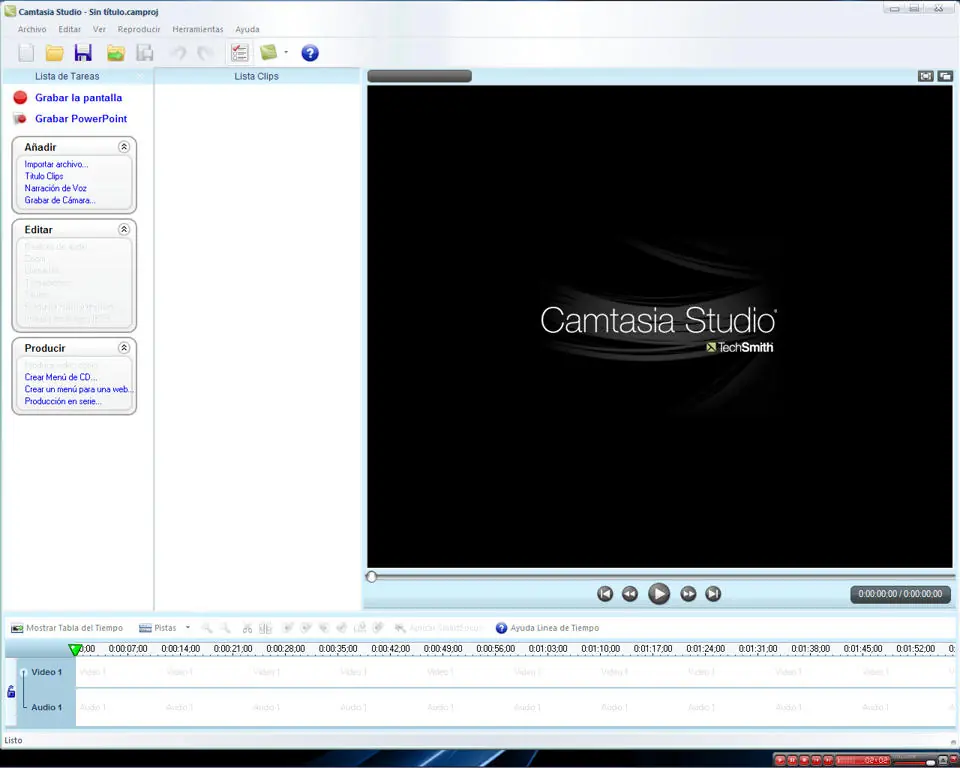960x768 pixels.
Task: Select the Lista Clips panel header
Action: click(257, 76)
